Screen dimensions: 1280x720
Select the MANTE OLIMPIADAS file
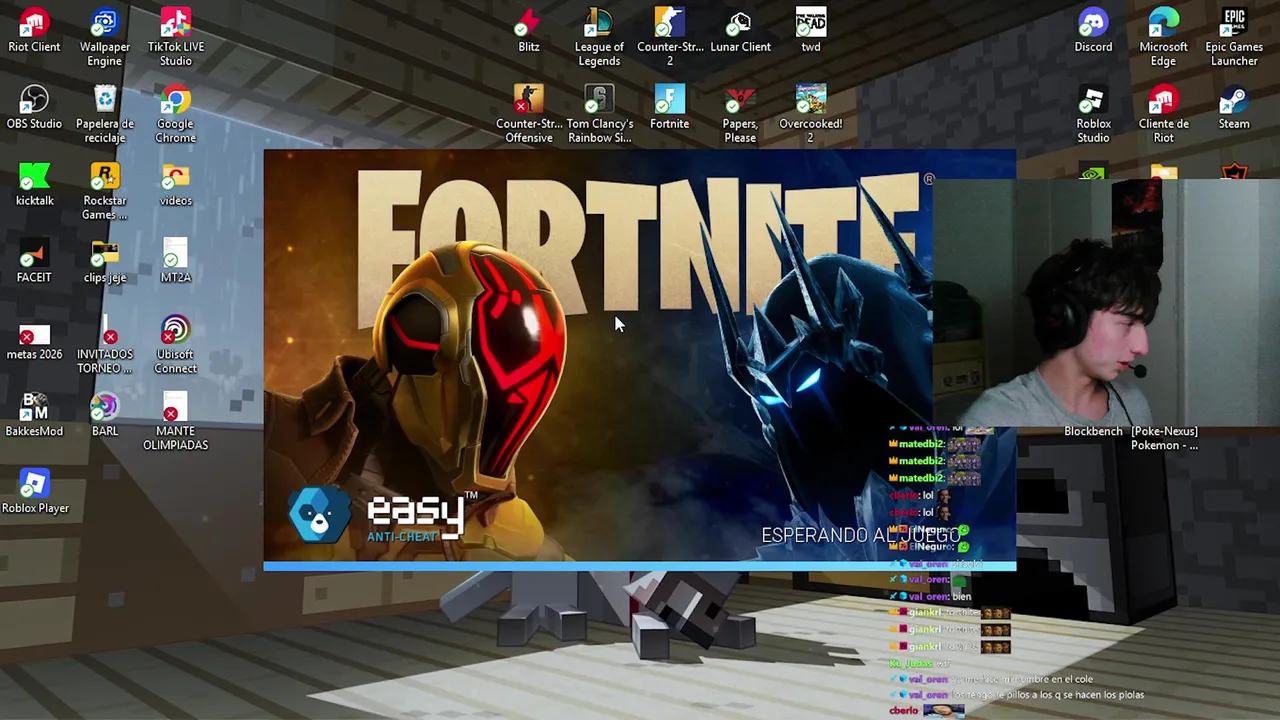pos(175,423)
